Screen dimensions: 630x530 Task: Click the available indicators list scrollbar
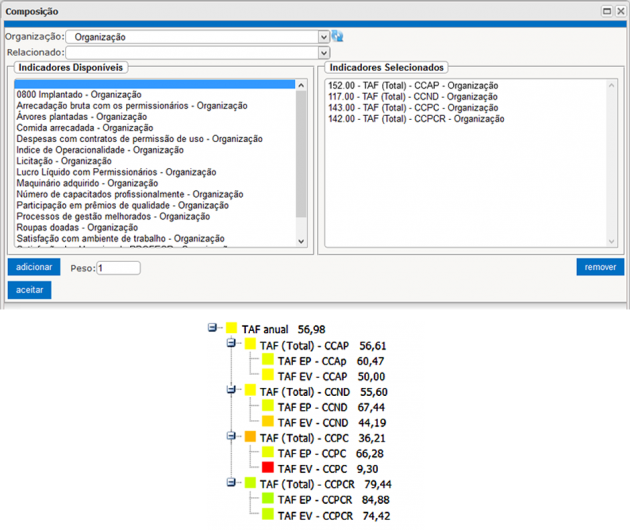pyautogui.click(x=302, y=160)
